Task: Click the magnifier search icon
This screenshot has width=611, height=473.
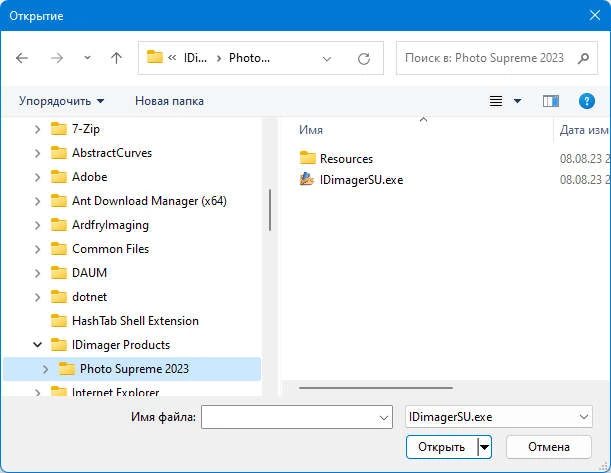Action: pos(584,58)
